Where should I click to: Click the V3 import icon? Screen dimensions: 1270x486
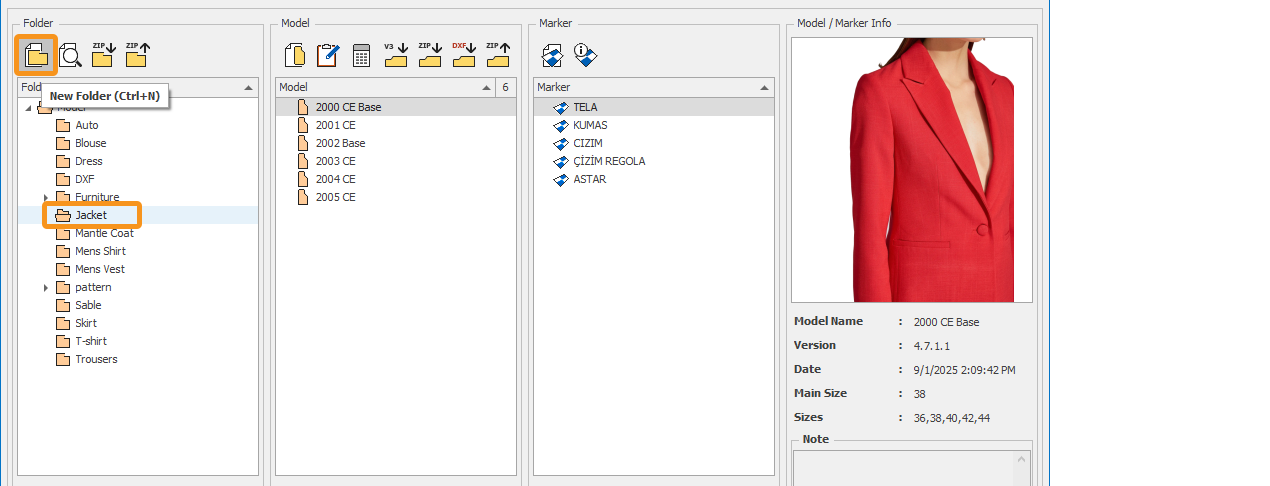pos(396,56)
